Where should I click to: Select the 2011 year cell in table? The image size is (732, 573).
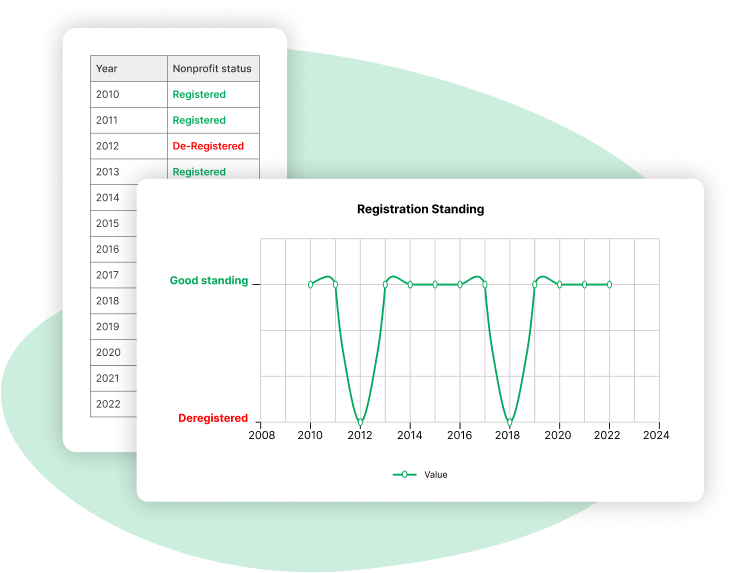pyautogui.click(x=107, y=120)
